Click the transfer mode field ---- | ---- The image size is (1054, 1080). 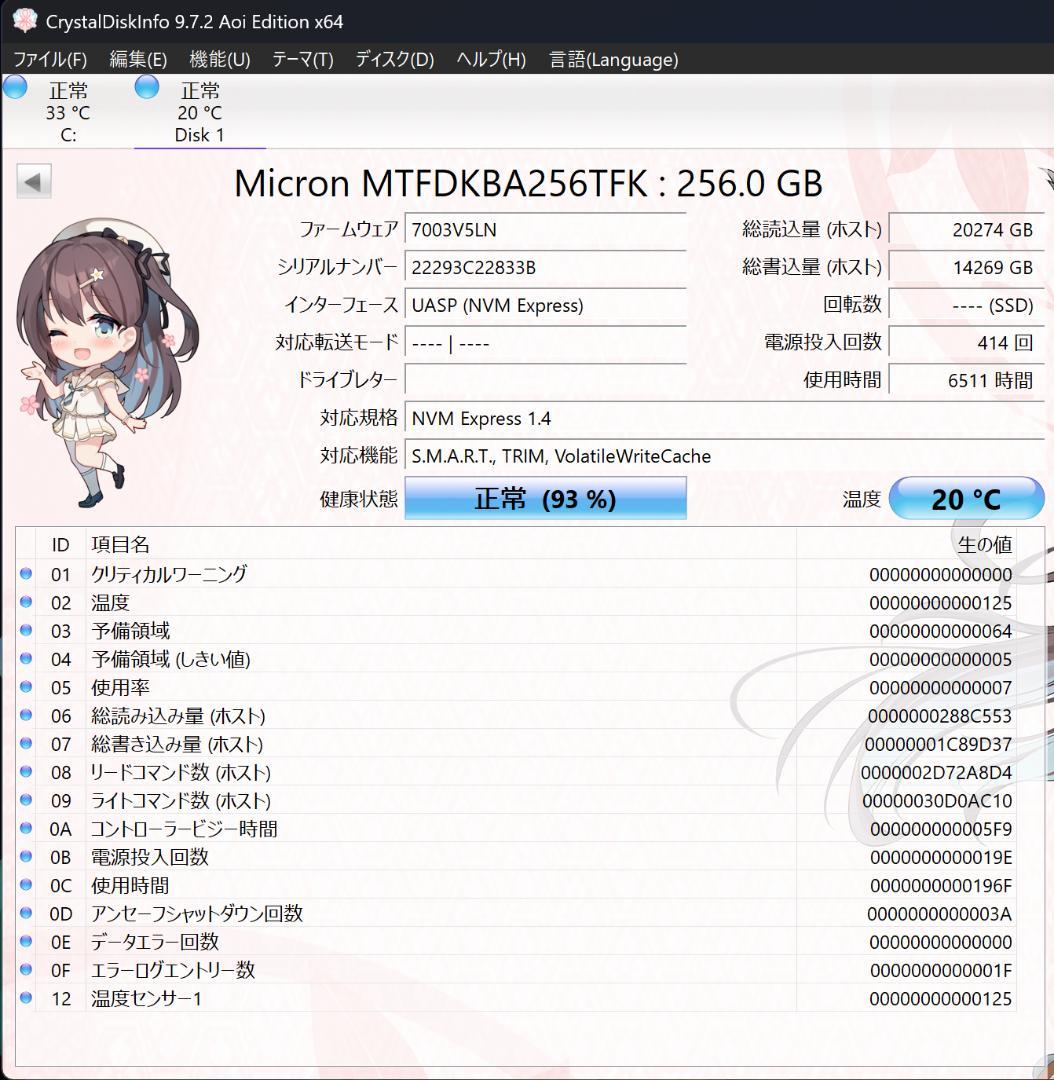(x=546, y=342)
